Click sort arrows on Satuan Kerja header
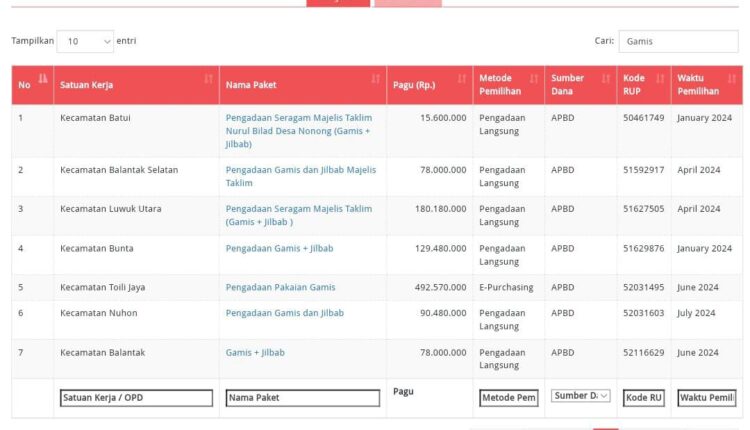The width and height of the screenshot is (750, 430). [x=209, y=79]
